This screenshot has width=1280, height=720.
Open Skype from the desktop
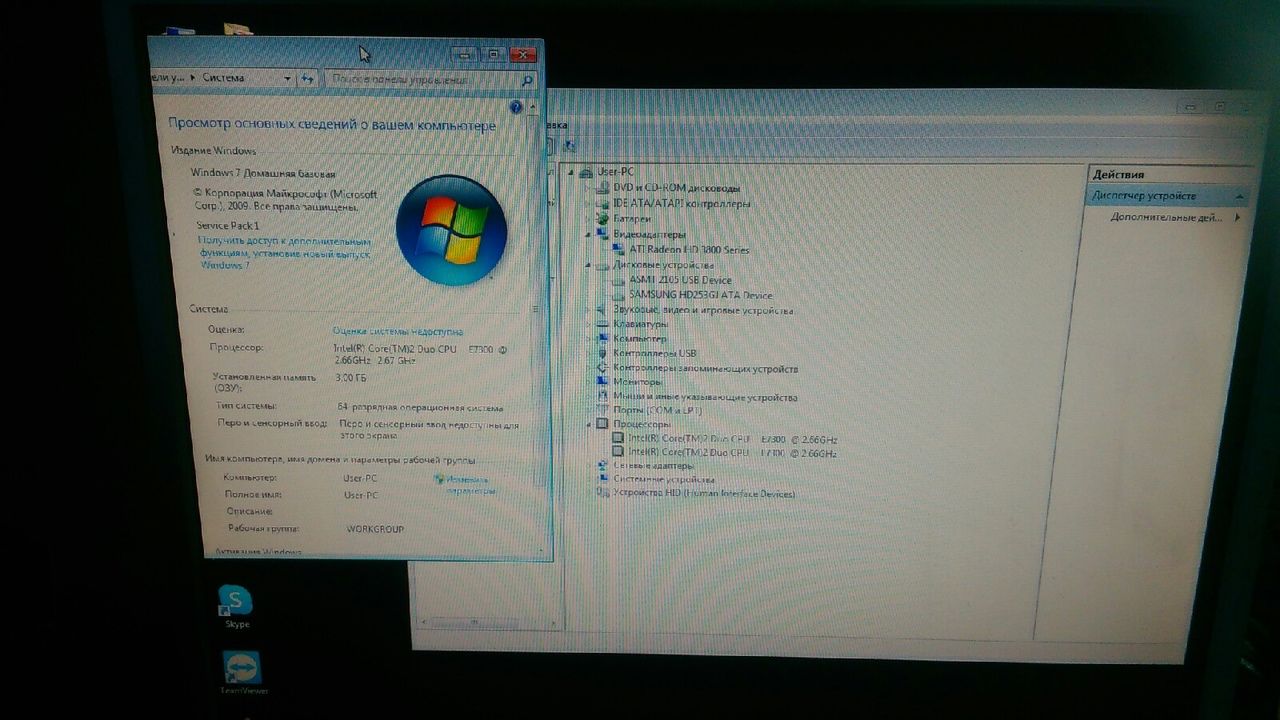[236, 602]
